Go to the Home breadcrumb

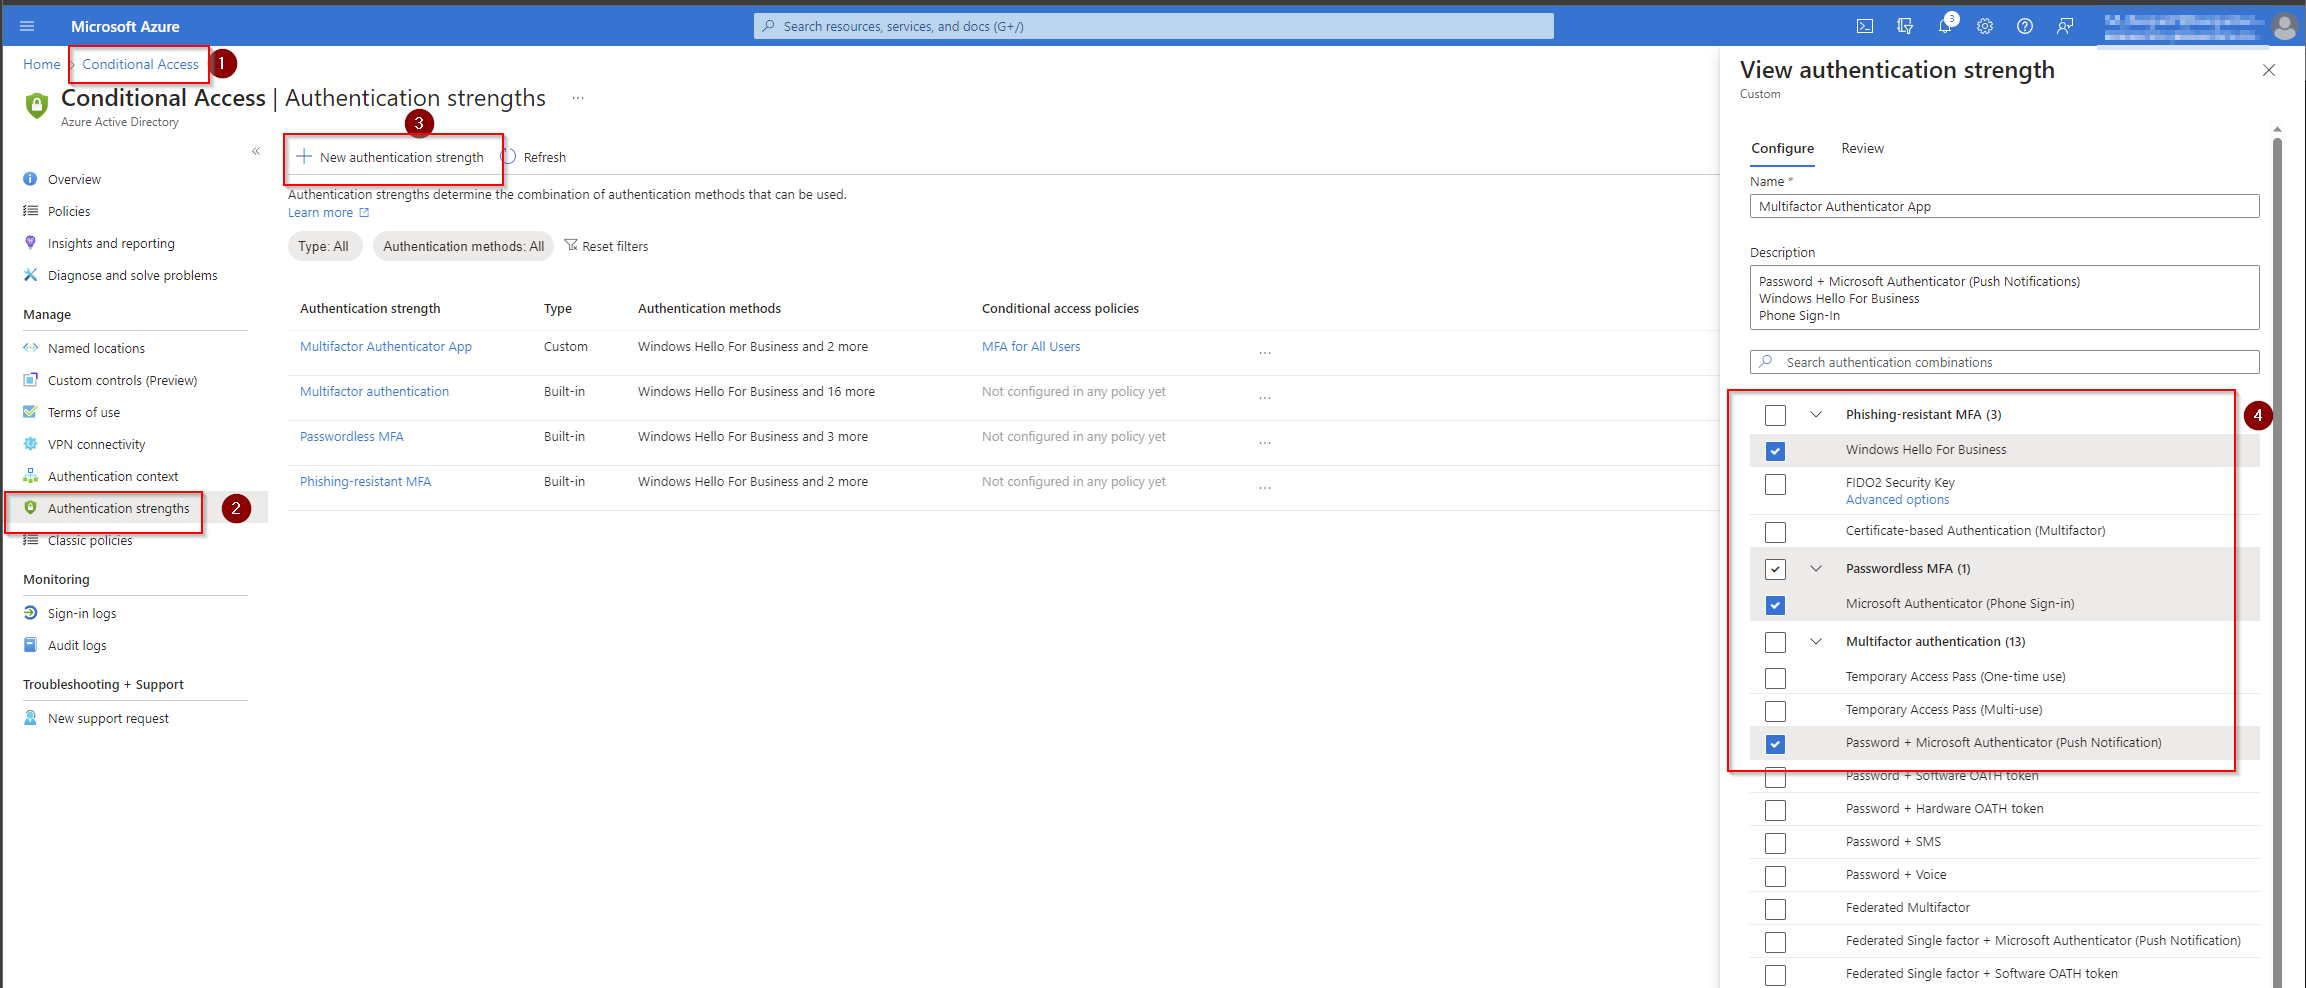click(42, 64)
